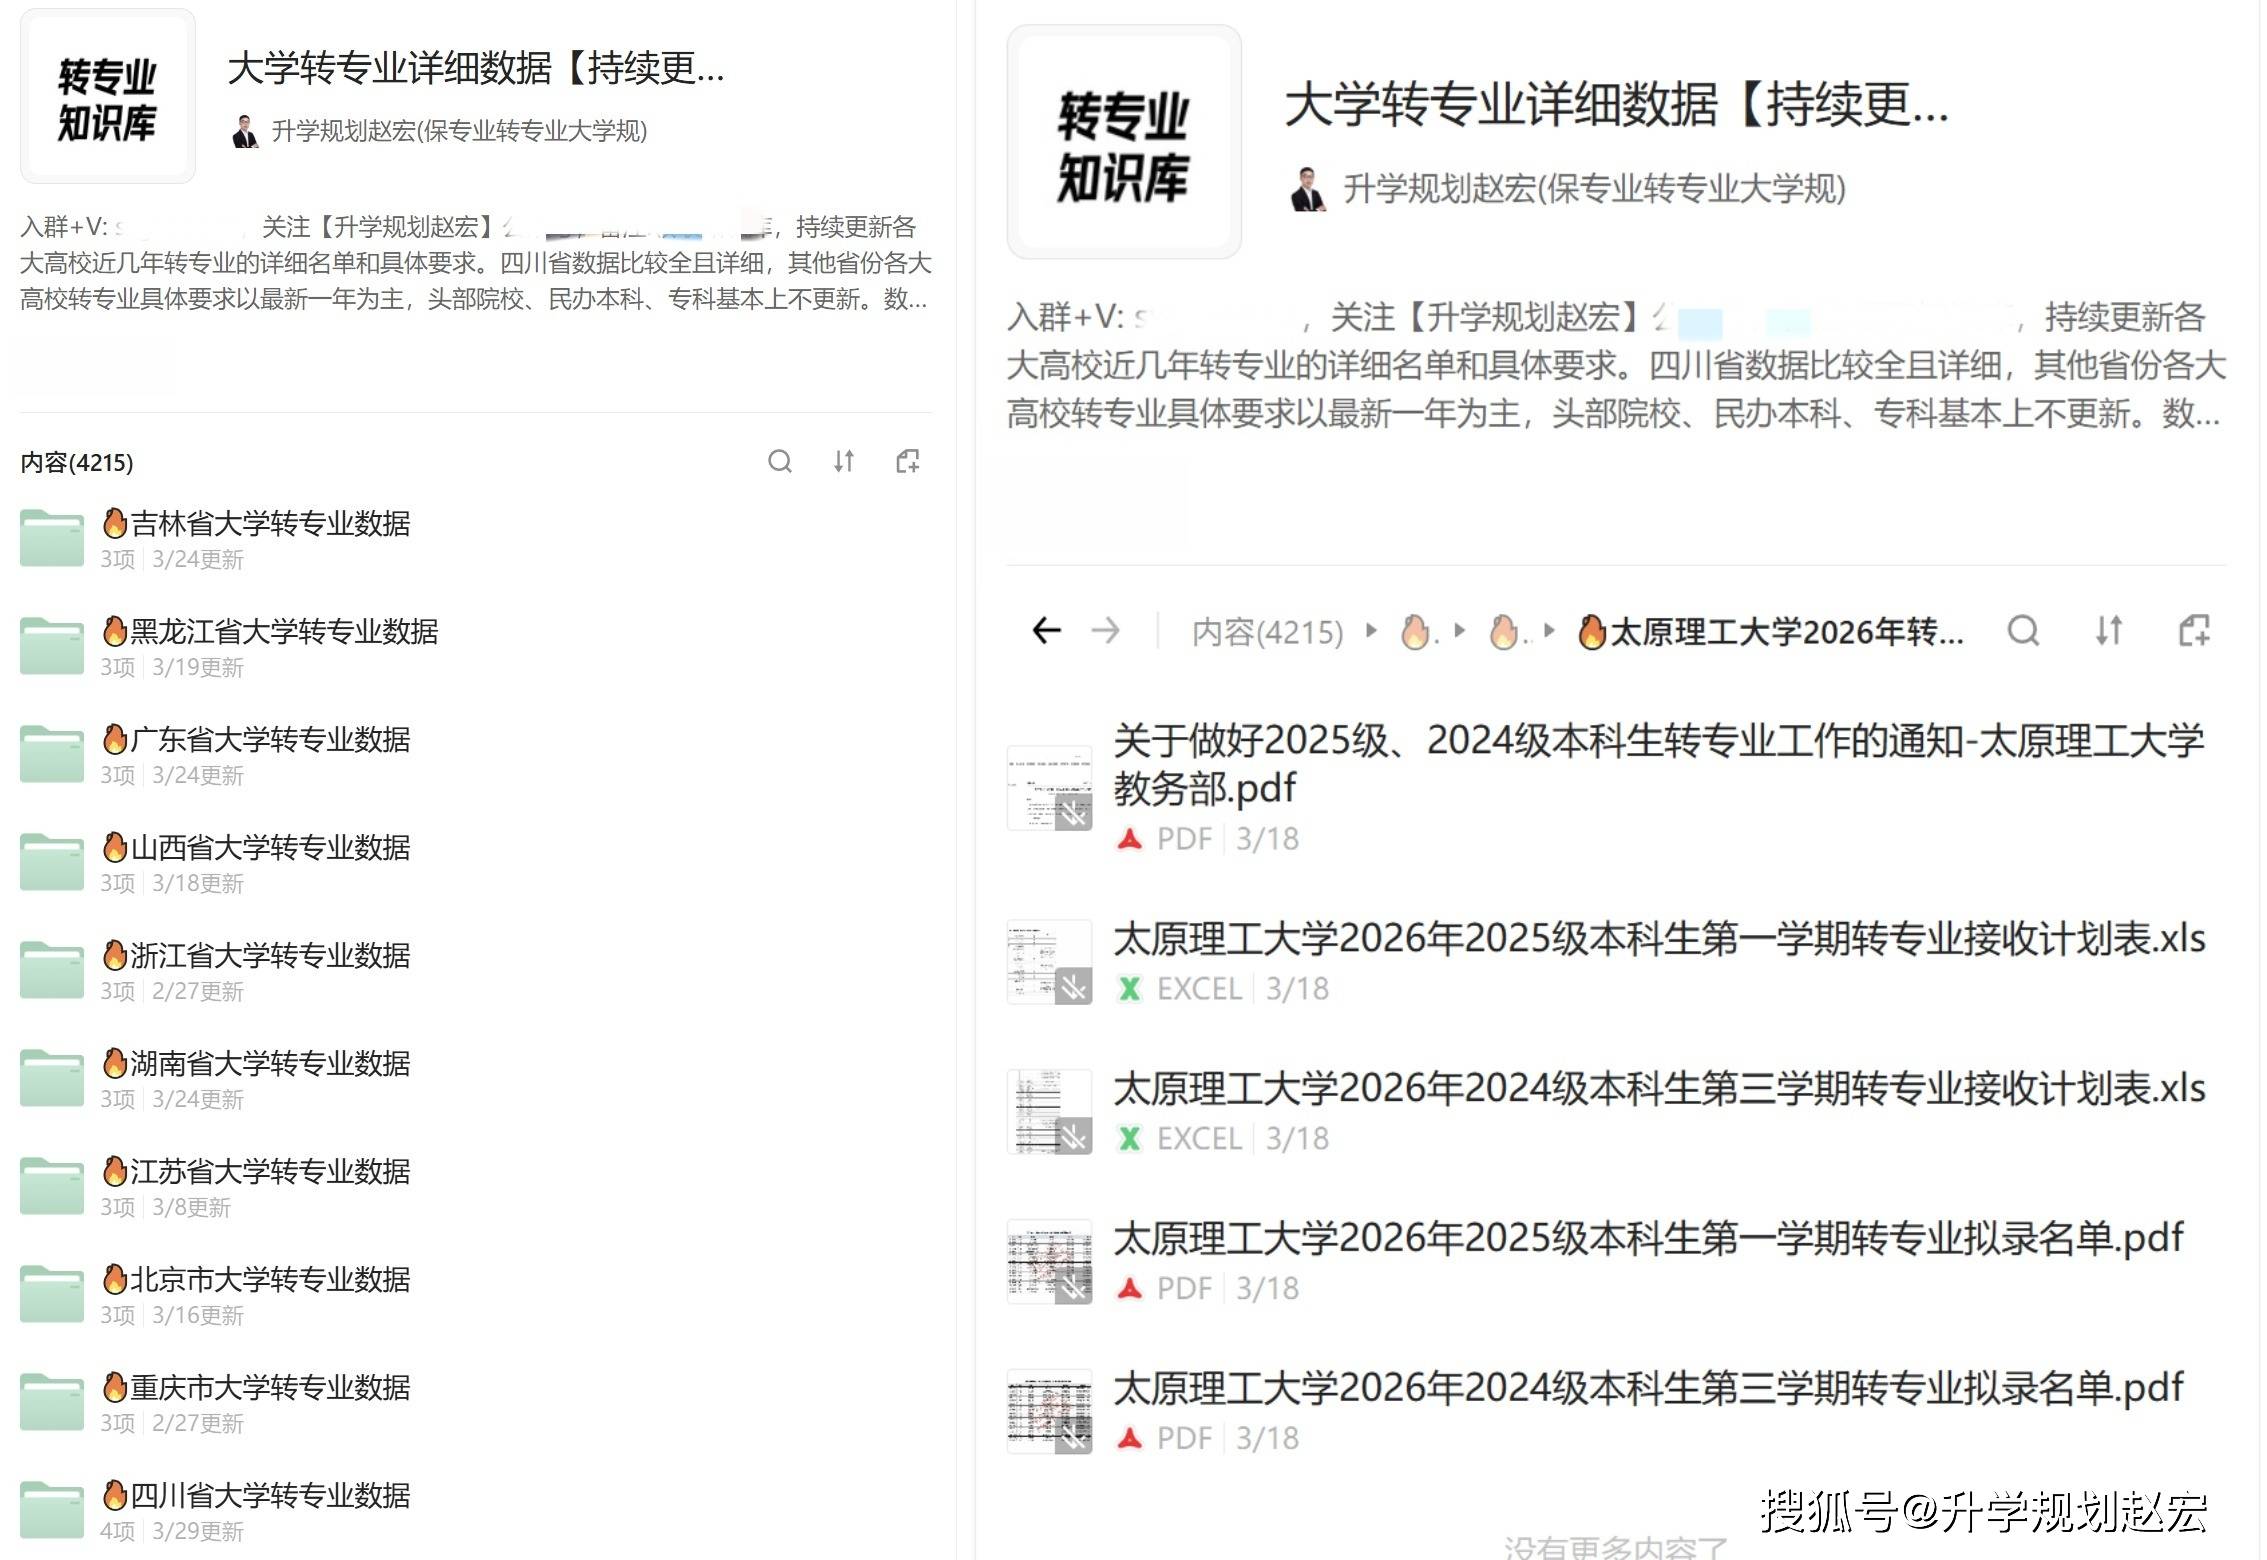Click the sort icon in right breadcrumb bar

click(2109, 631)
